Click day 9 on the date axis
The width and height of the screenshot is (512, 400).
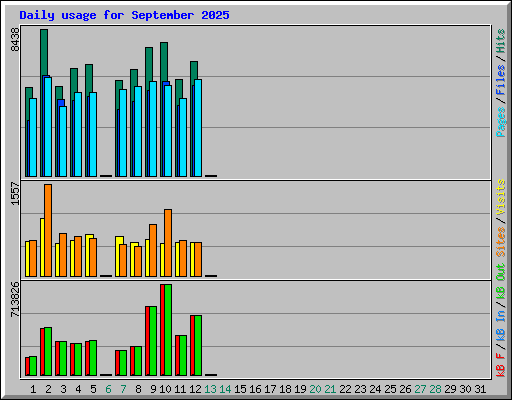click(x=153, y=389)
